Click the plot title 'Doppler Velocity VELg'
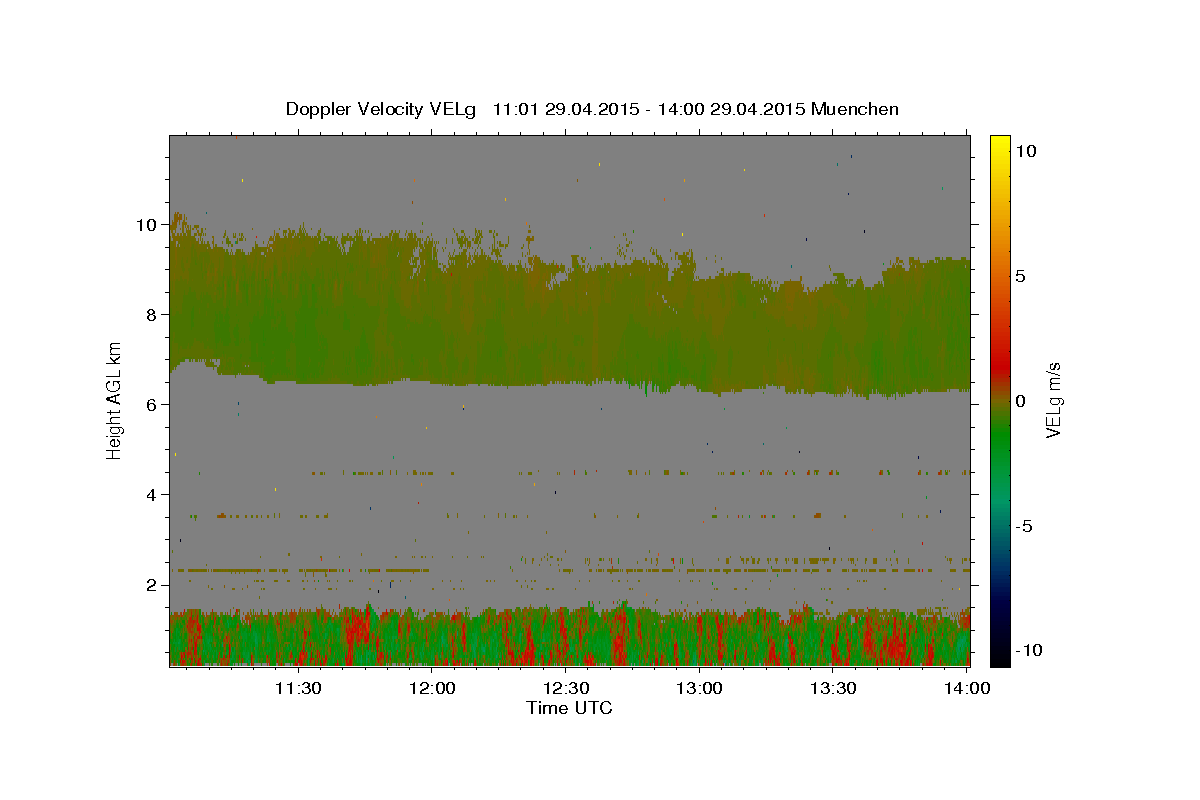 pyautogui.click(x=383, y=109)
